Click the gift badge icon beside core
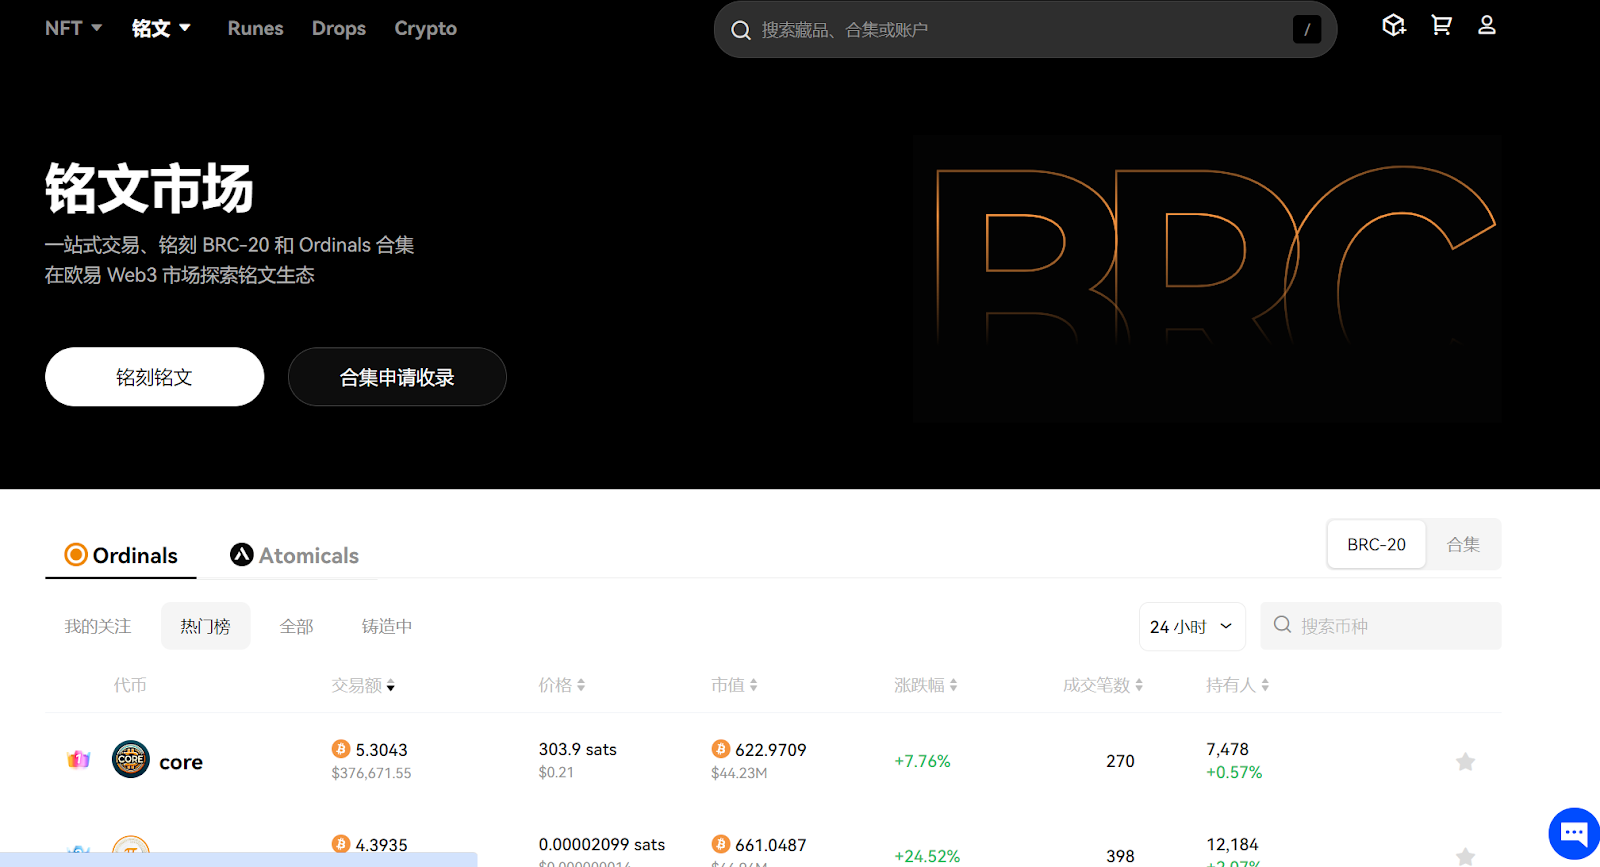 (x=79, y=760)
